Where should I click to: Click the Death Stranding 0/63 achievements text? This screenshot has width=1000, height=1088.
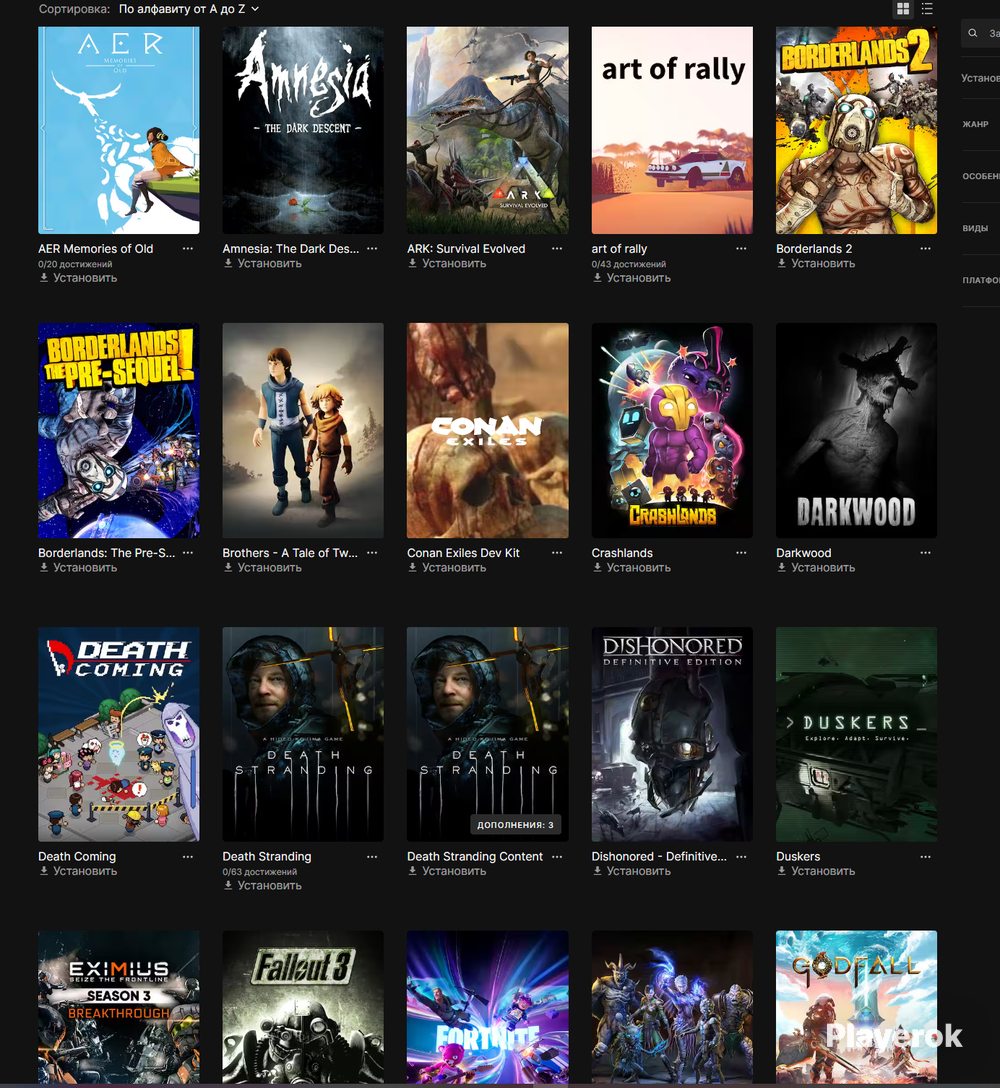pos(260,872)
